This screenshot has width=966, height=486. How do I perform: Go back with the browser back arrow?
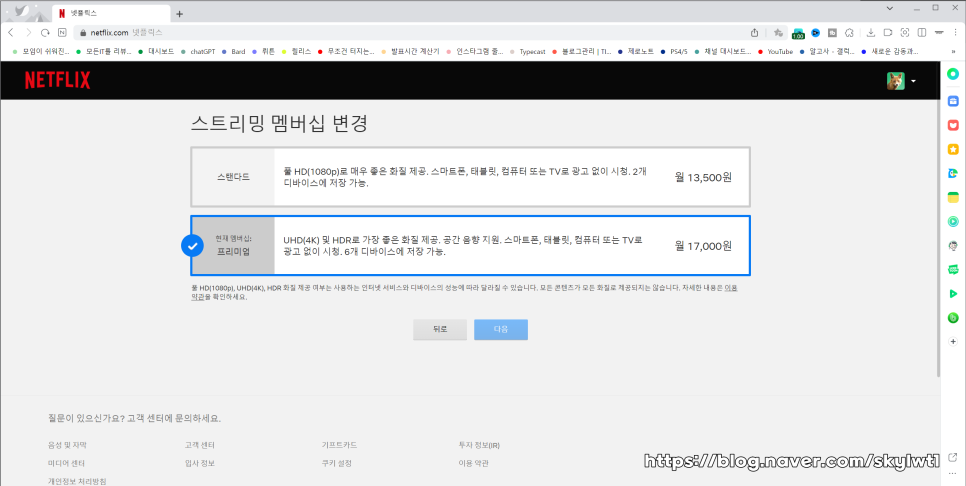coord(10,33)
